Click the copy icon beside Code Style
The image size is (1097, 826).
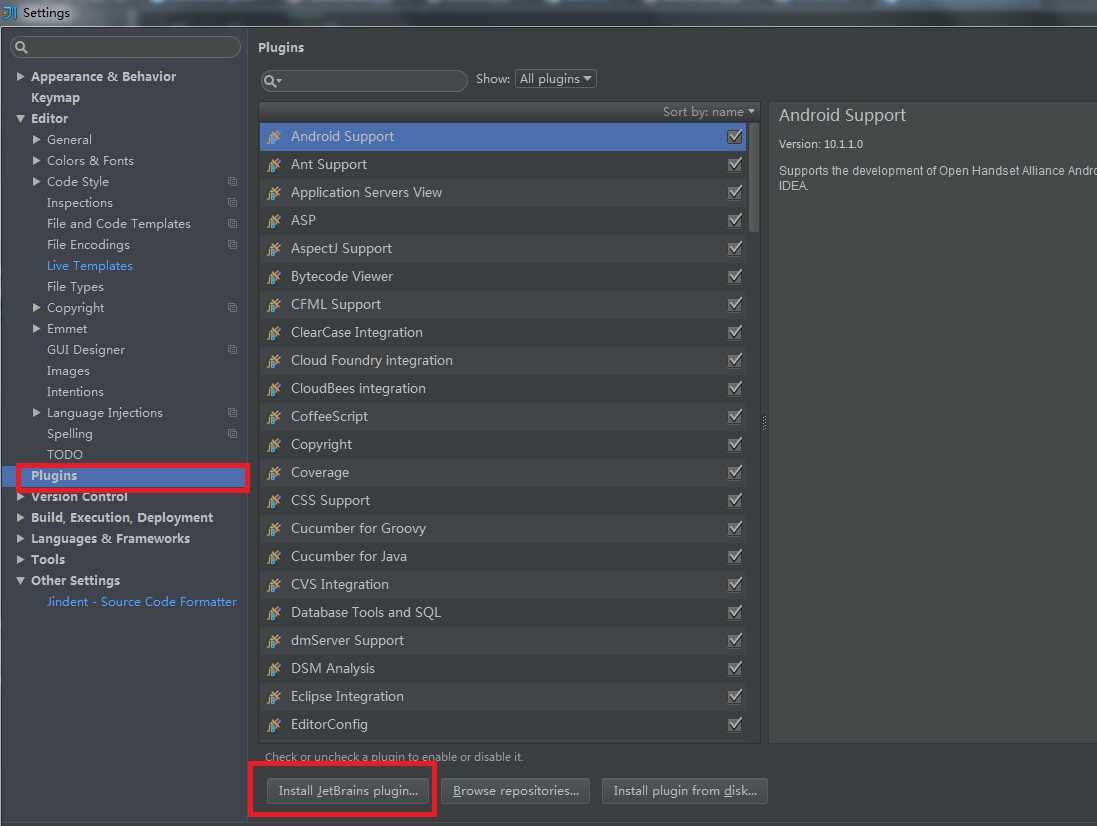coord(232,182)
